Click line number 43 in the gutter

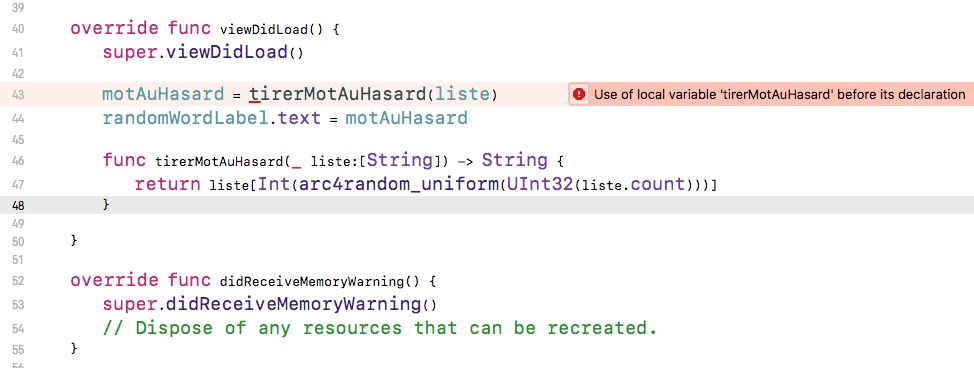tap(17, 95)
